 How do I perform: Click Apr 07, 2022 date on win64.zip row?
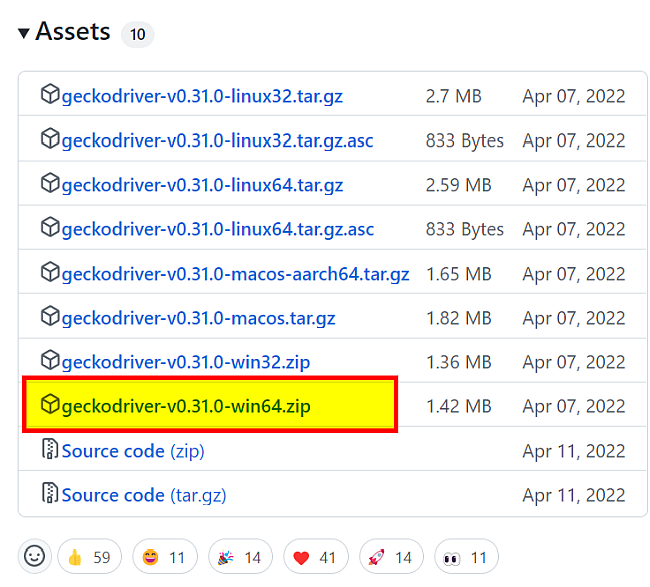pos(574,406)
